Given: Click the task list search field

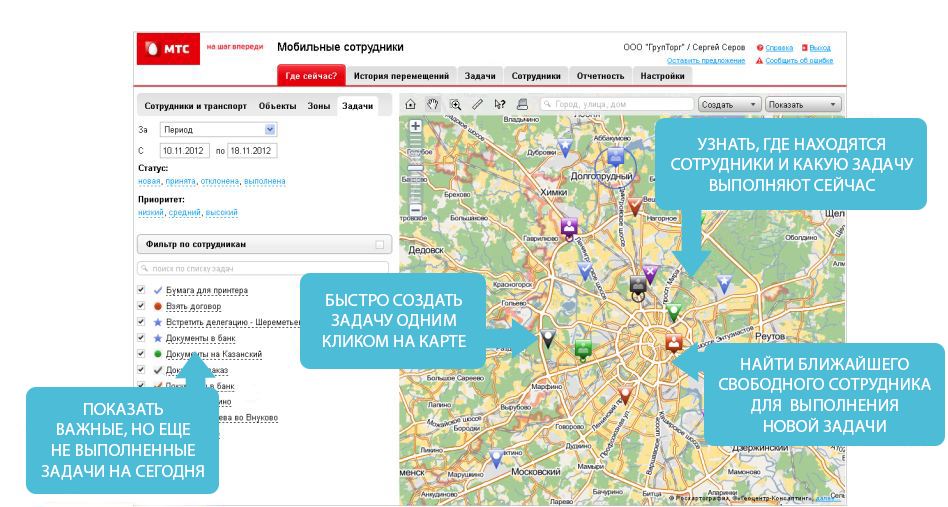Looking at the screenshot, I should click(x=263, y=268).
